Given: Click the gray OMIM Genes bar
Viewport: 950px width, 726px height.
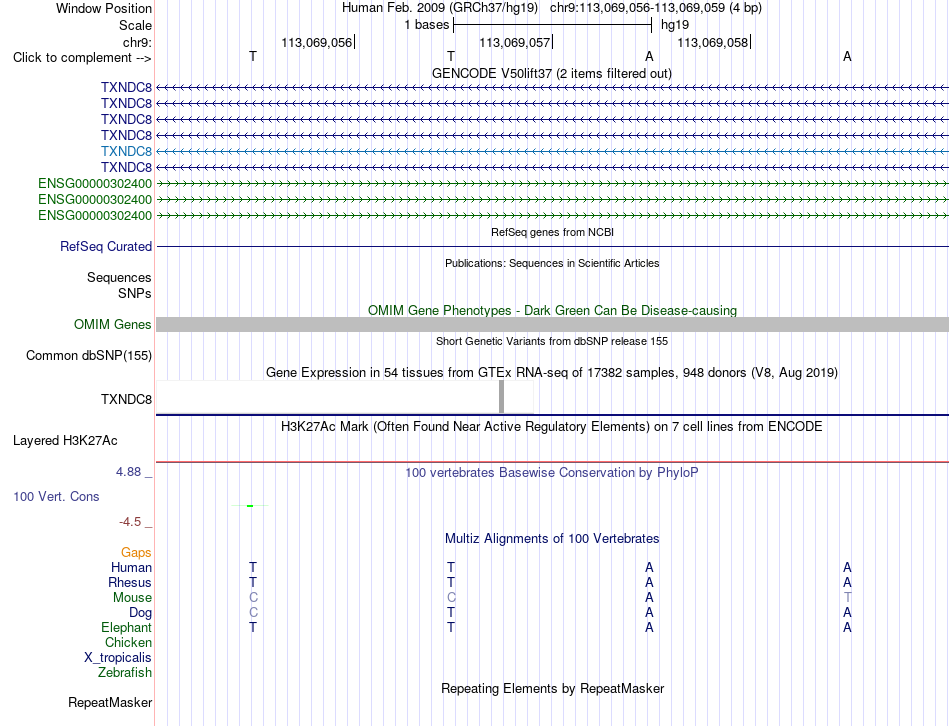Looking at the screenshot, I should (552, 325).
